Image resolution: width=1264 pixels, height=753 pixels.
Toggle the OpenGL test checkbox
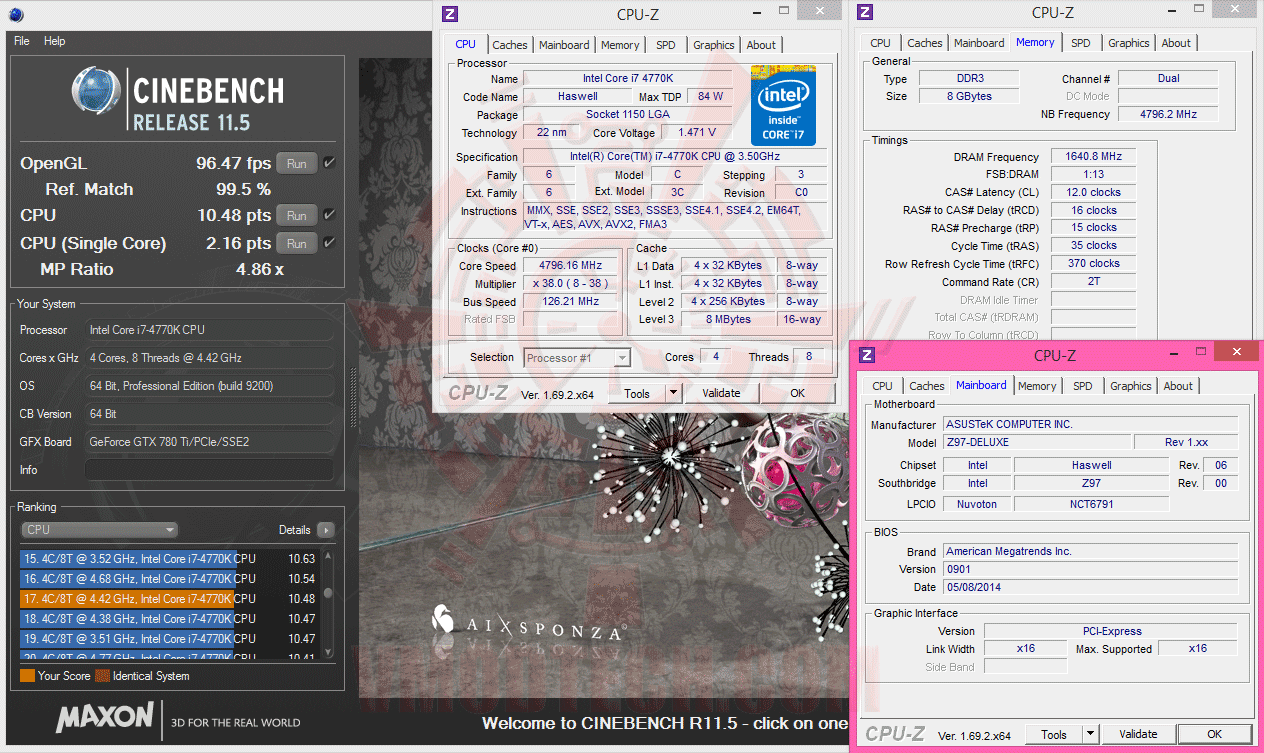click(329, 162)
